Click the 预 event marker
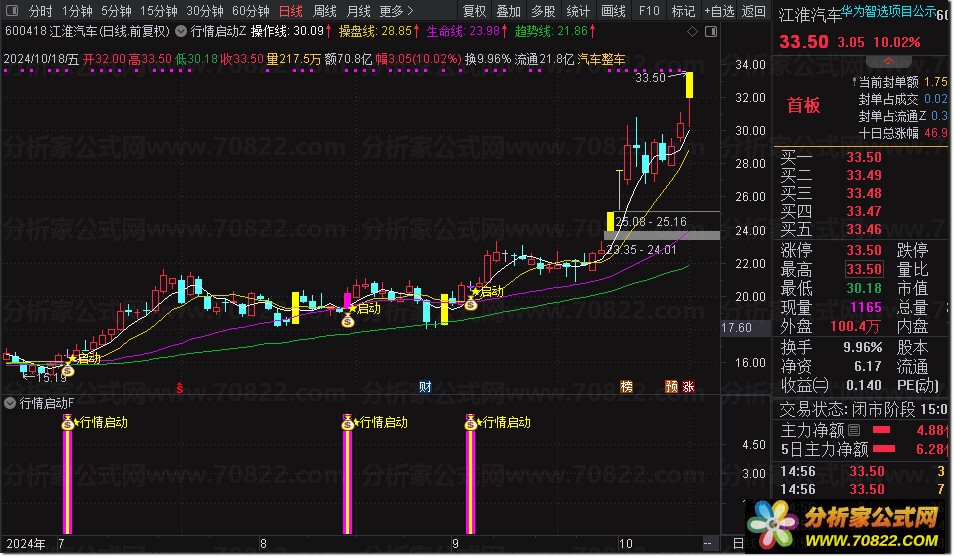Screen dimensions: 955x557 point(671,387)
